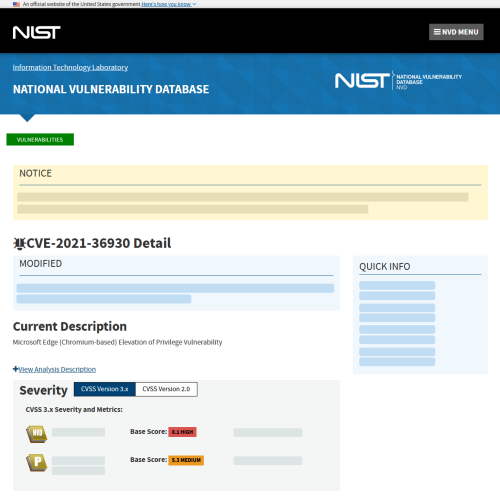Click the QUICK INFO heading

pos(385,266)
